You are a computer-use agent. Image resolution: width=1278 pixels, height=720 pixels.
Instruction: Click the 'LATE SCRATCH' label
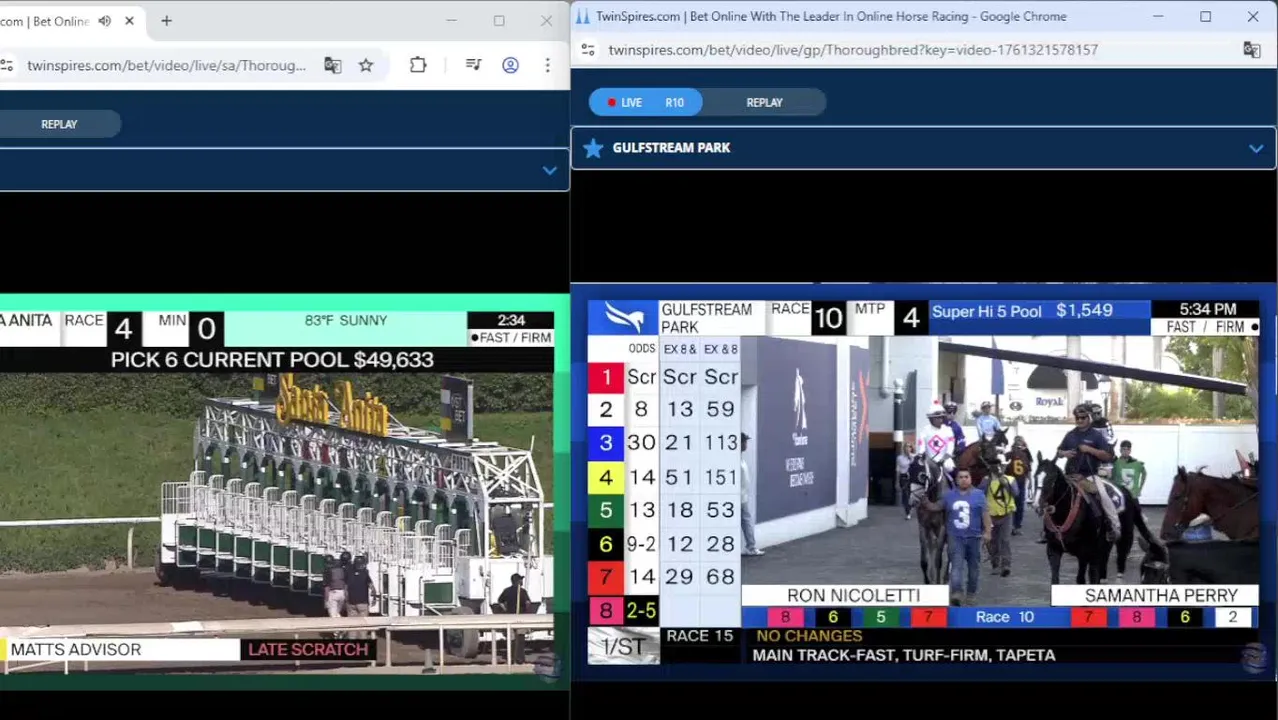[308, 650]
